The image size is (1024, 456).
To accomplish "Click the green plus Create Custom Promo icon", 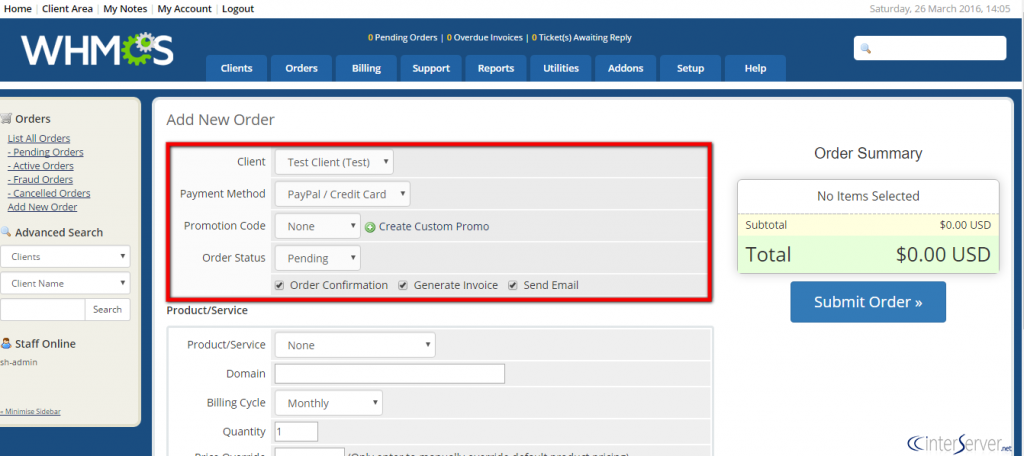I will (x=370, y=227).
